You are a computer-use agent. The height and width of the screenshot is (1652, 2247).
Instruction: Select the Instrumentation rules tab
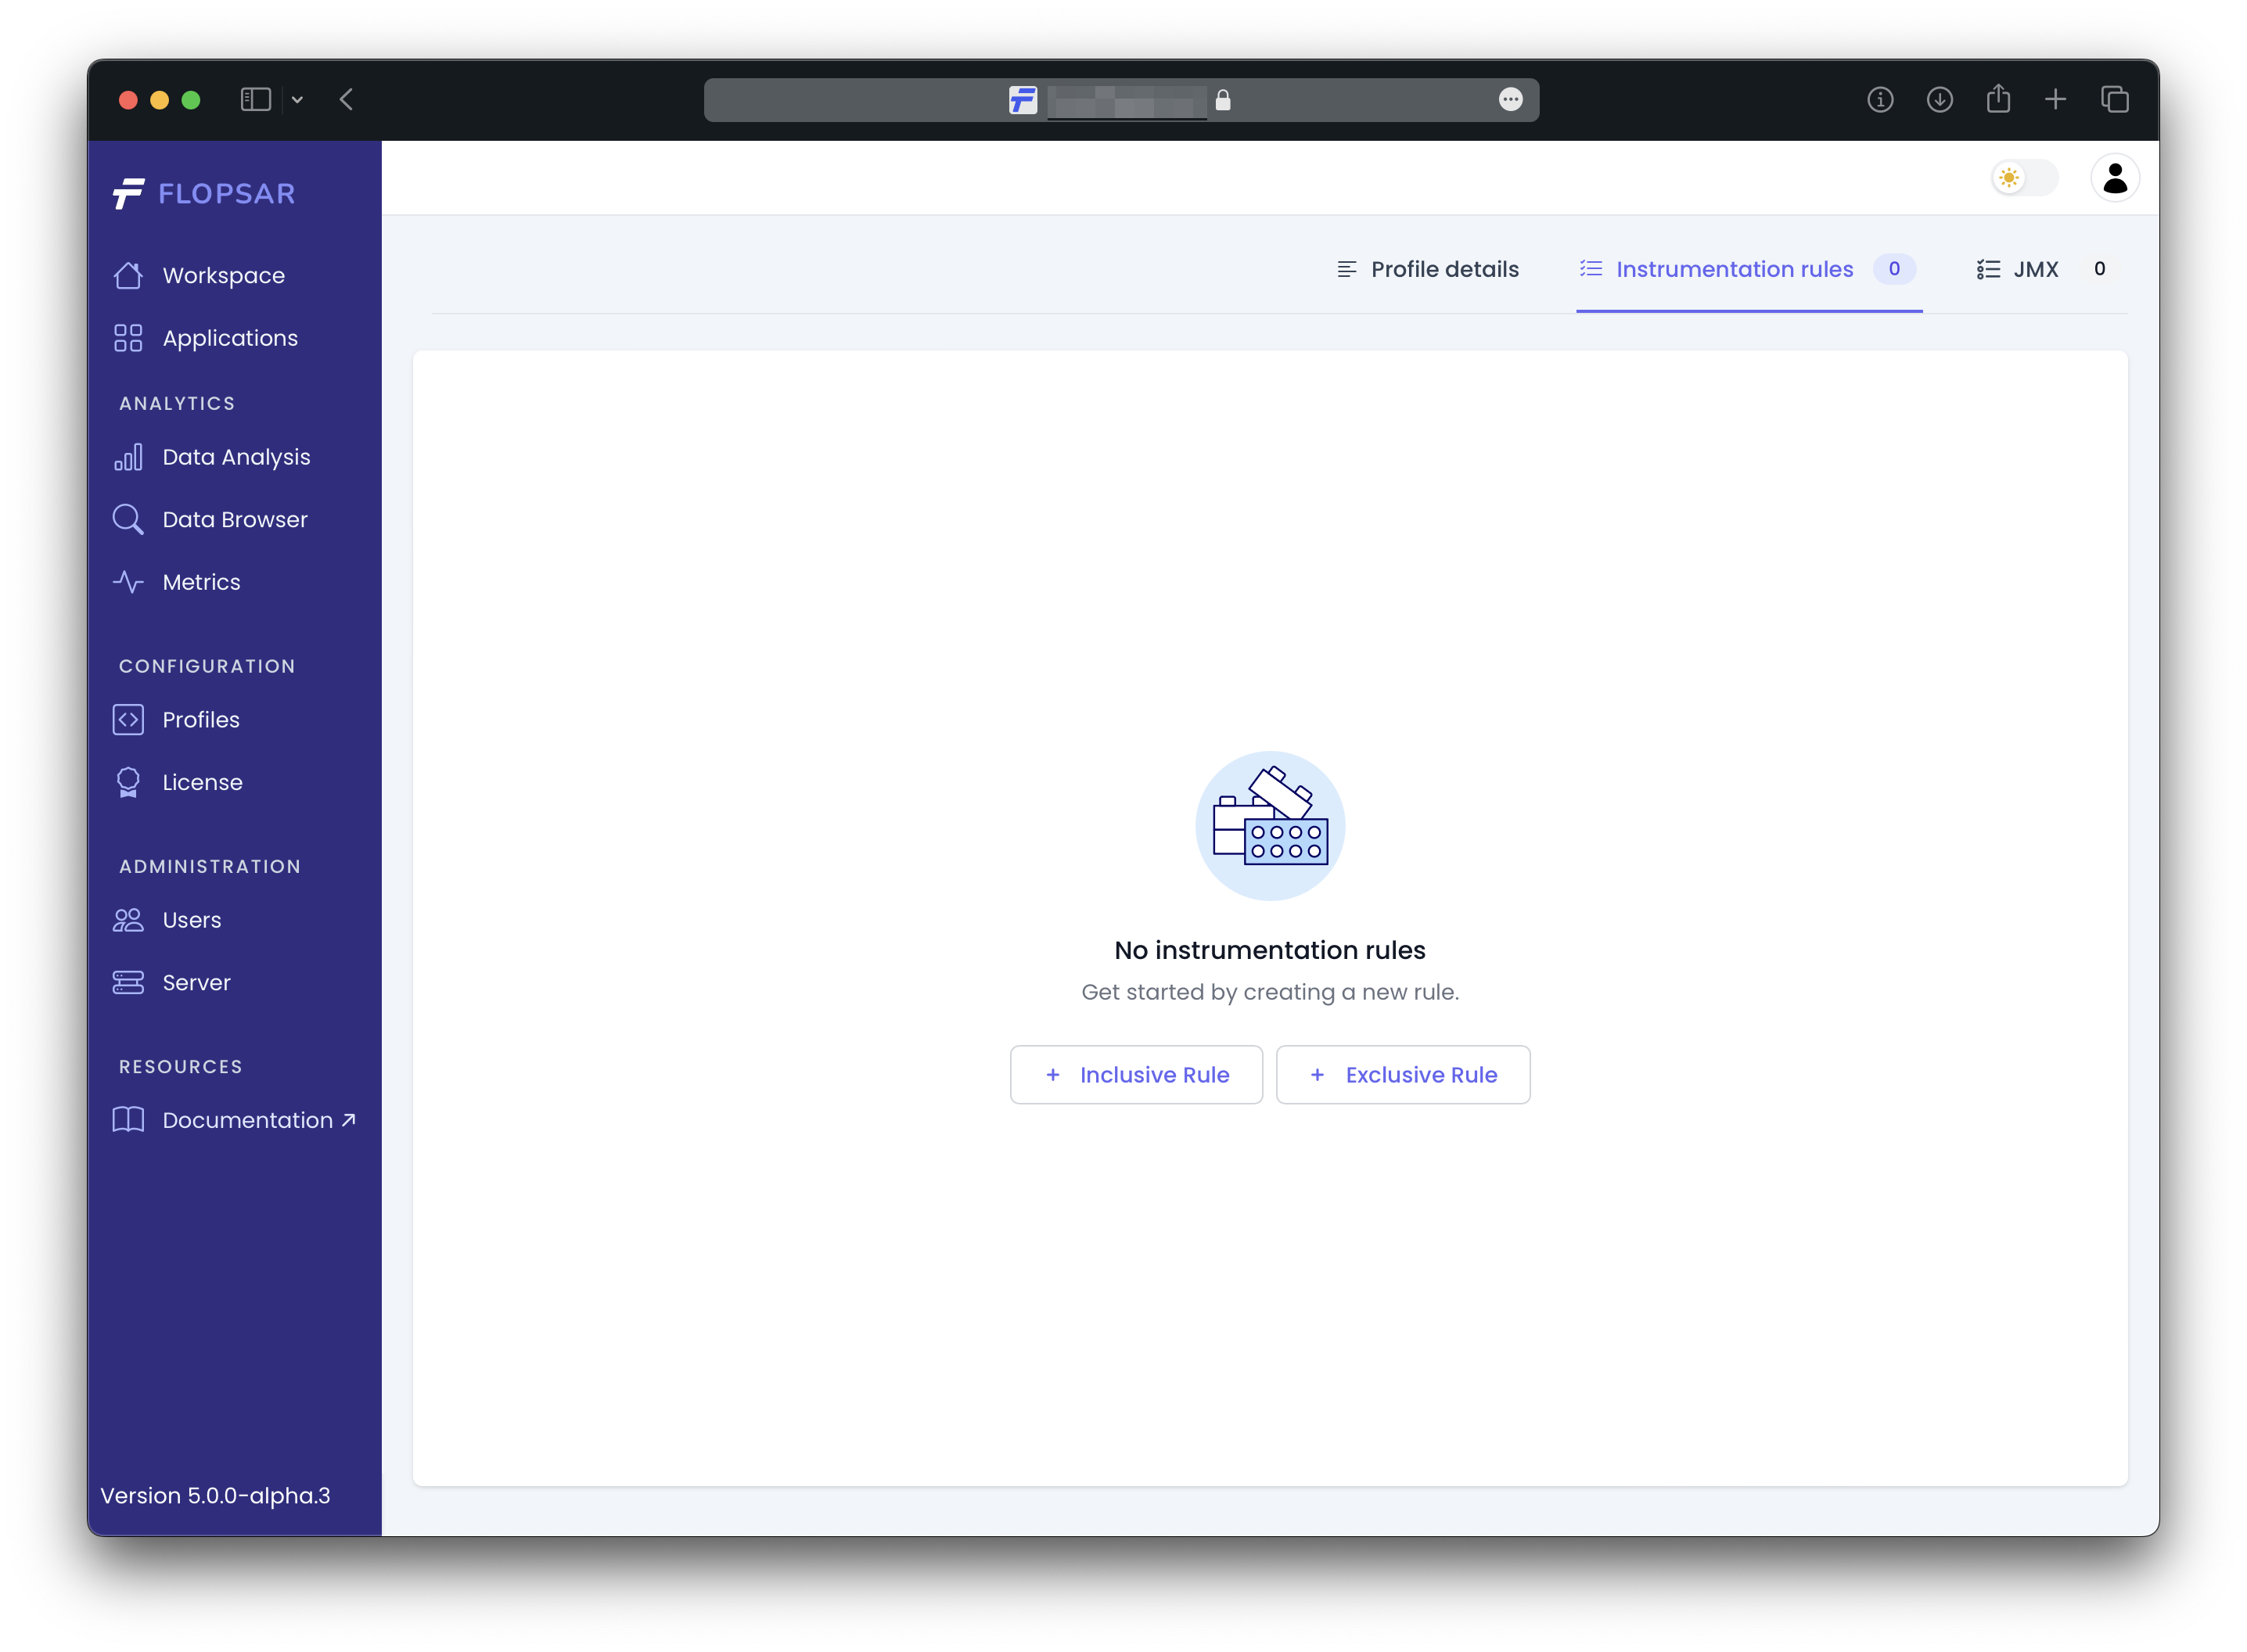[1734, 269]
